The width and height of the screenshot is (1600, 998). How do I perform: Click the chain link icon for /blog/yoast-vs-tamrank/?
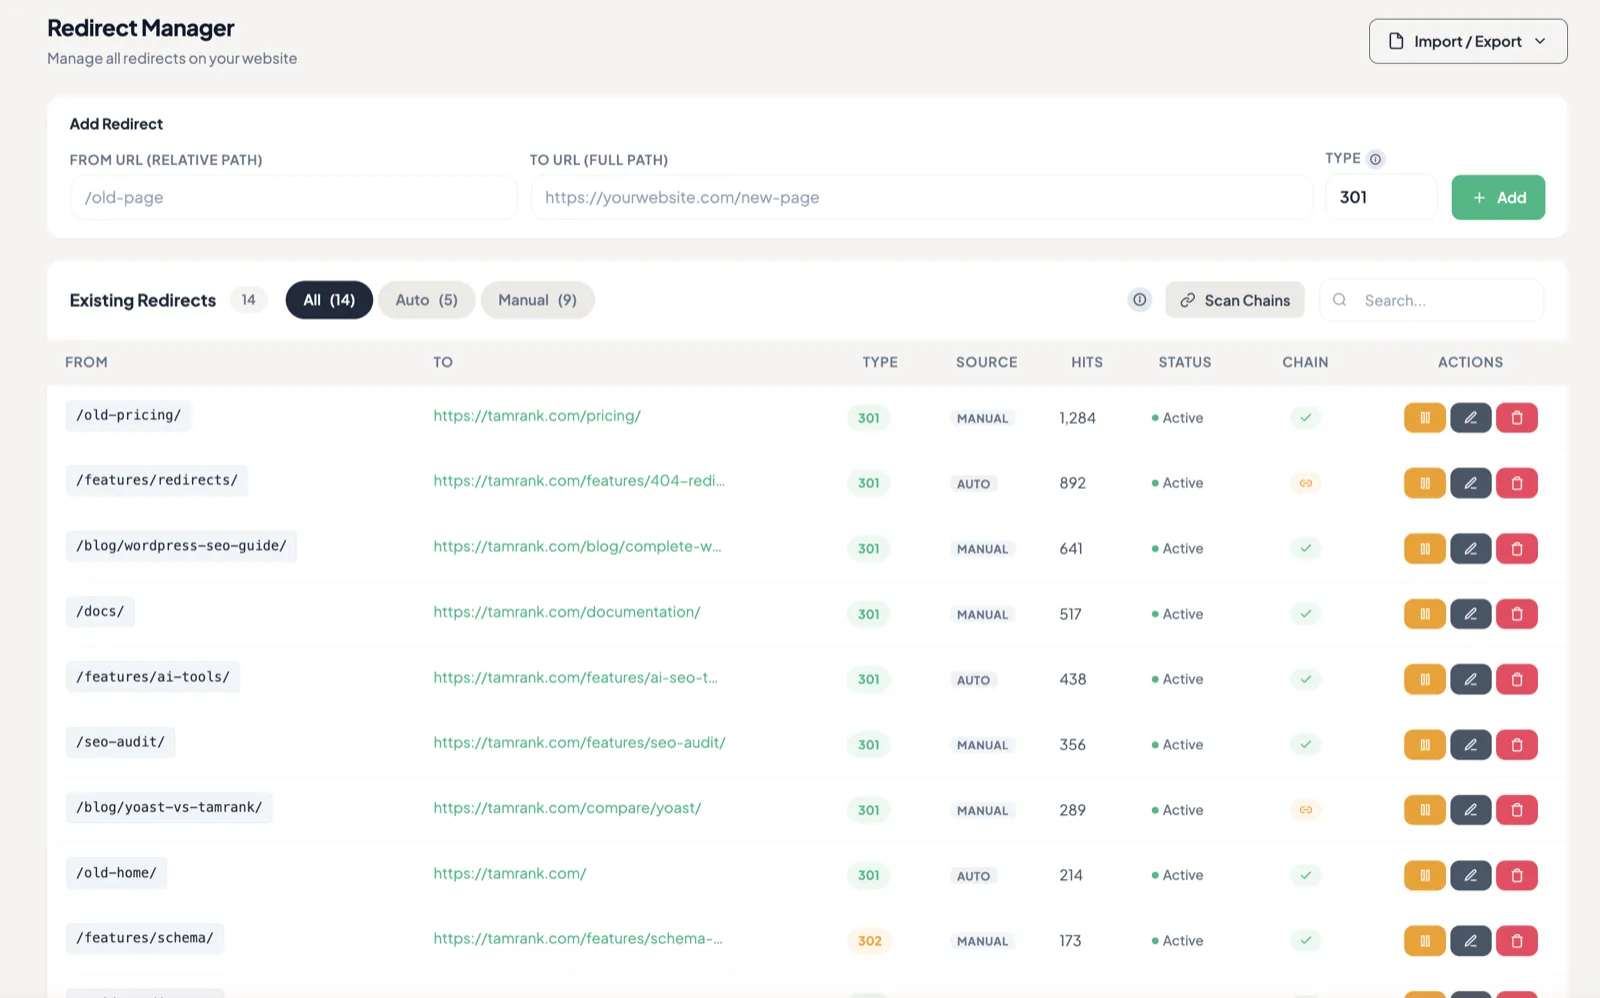coord(1305,810)
